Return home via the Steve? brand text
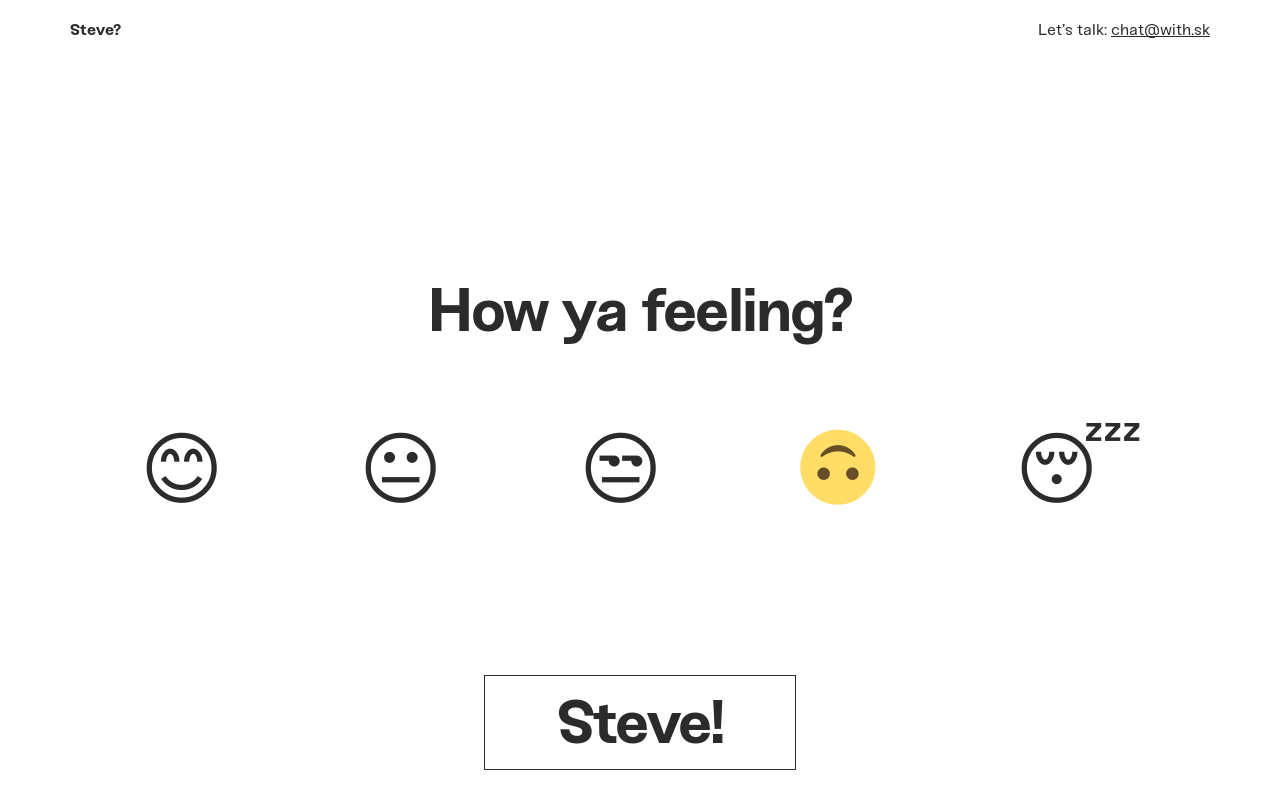1280x800 pixels. coord(95,30)
